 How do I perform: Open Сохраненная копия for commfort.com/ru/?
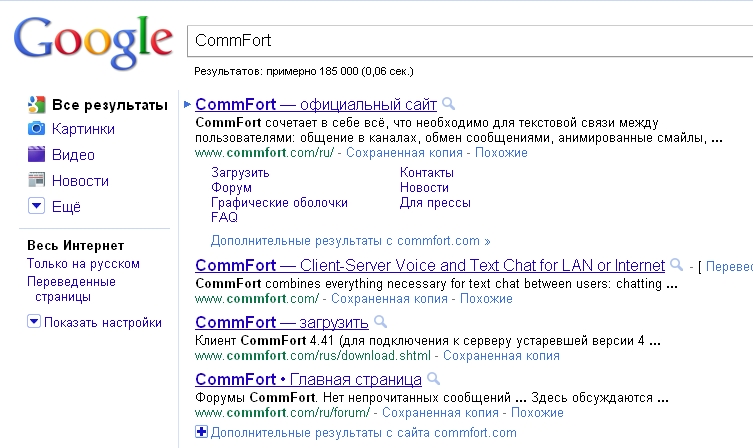404,153
